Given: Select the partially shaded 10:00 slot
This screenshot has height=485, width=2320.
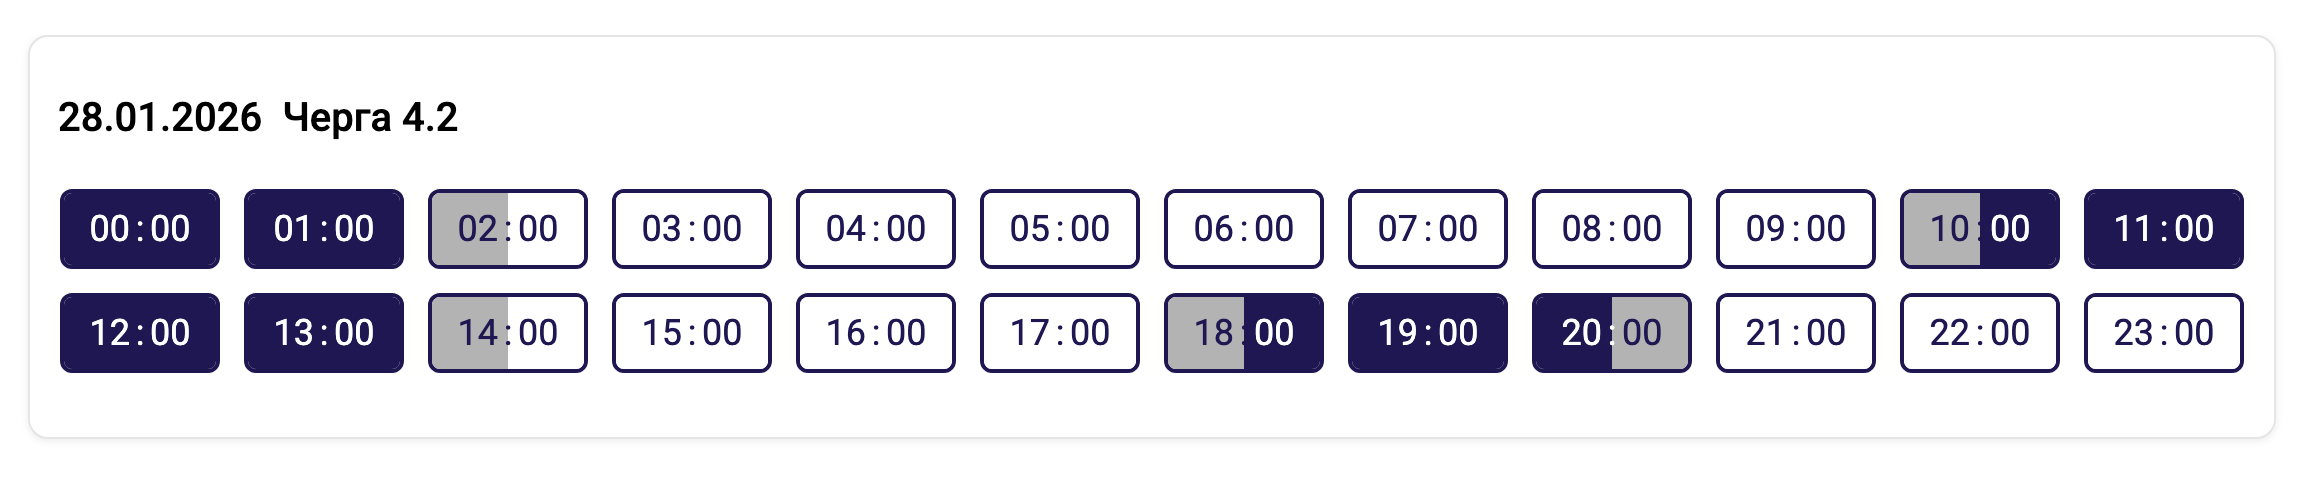Looking at the screenshot, I should 1980,229.
